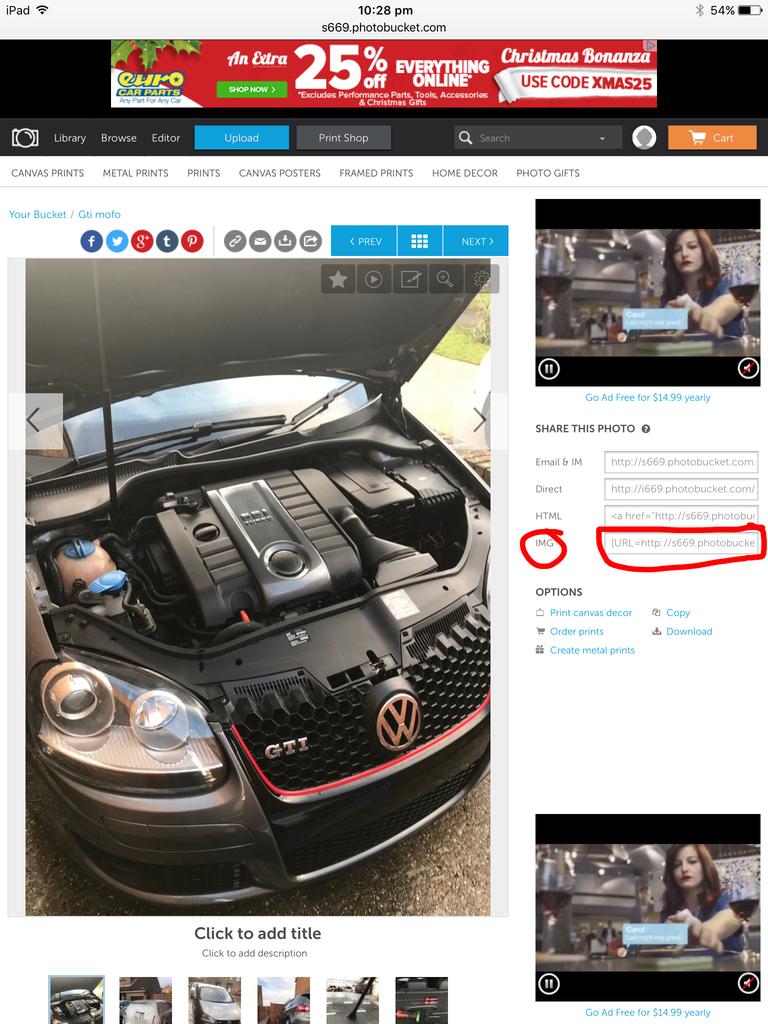Select the Direct link field

(x=681, y=488)
